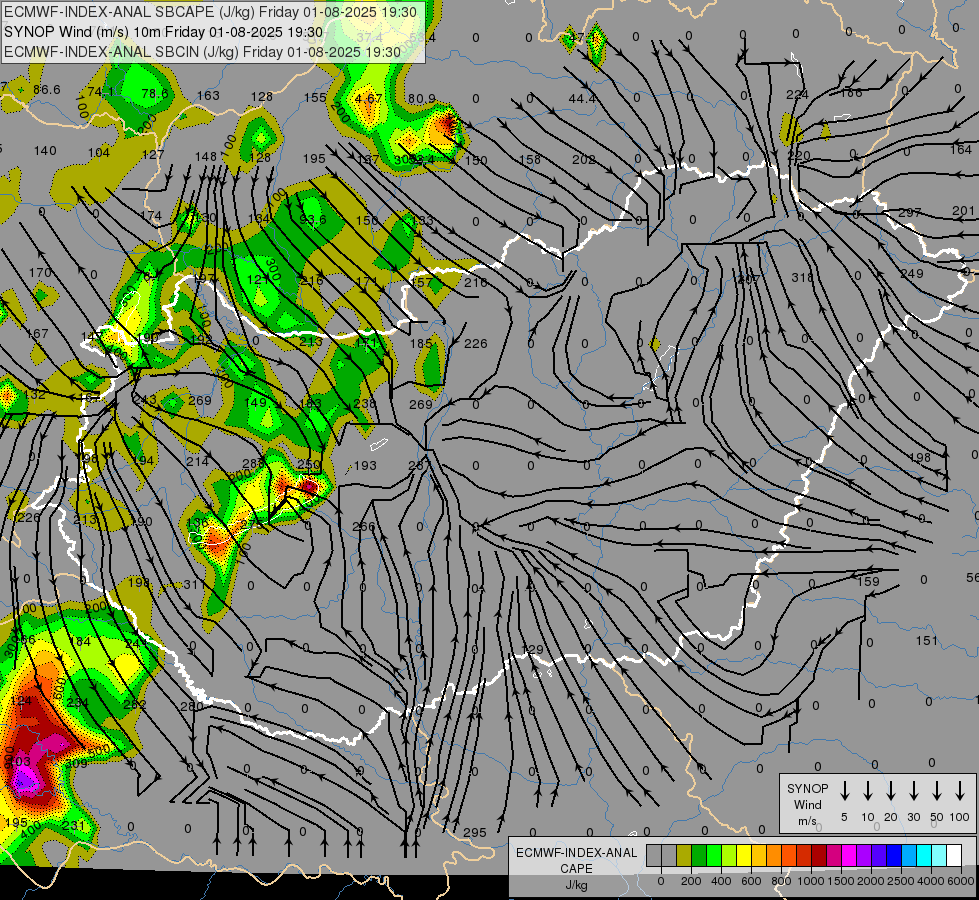Screen dimensions: 979x900
Task: Click the 100 m/s wind arrow in legend
Action: pyautogui.click(x=960, y=791)
